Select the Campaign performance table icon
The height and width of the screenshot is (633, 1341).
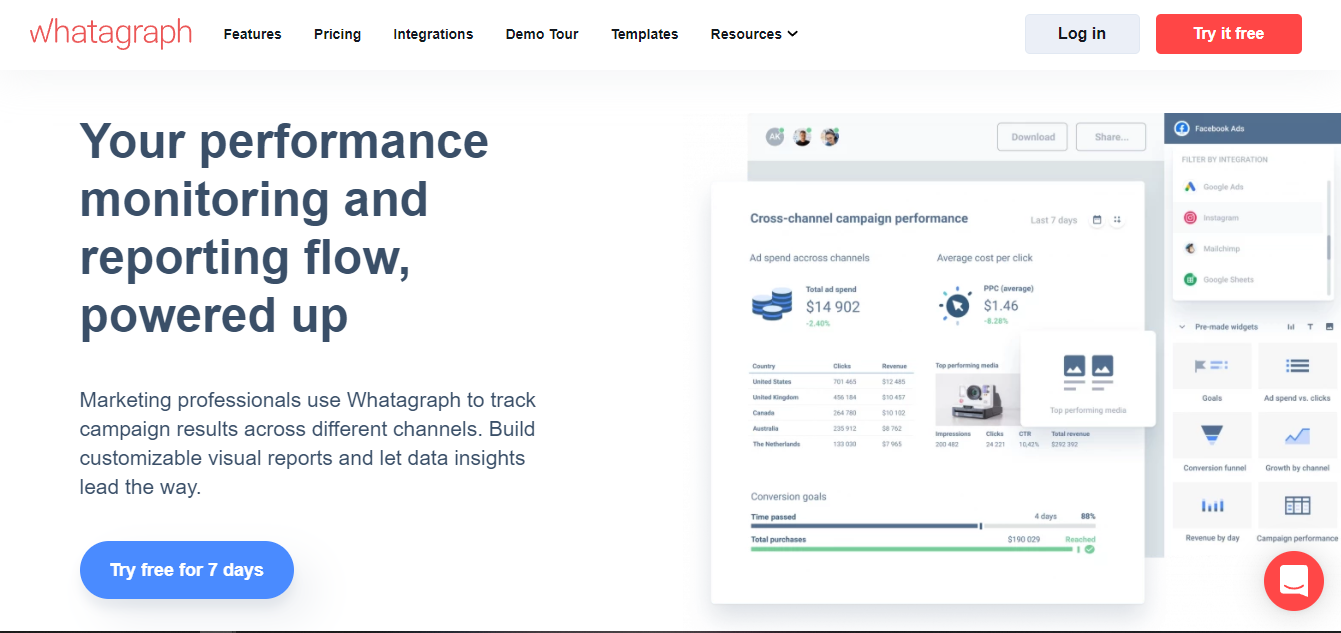pos(1297,506)
